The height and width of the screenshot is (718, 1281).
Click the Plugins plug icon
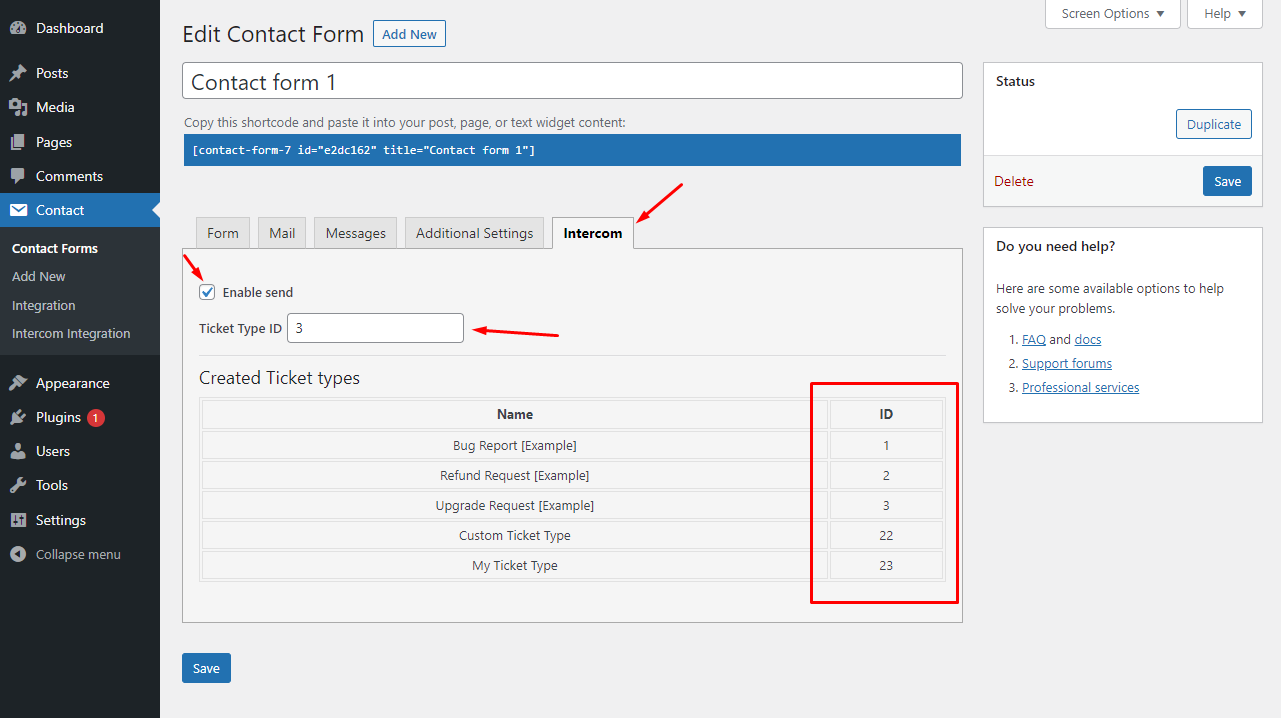(18, 417)
